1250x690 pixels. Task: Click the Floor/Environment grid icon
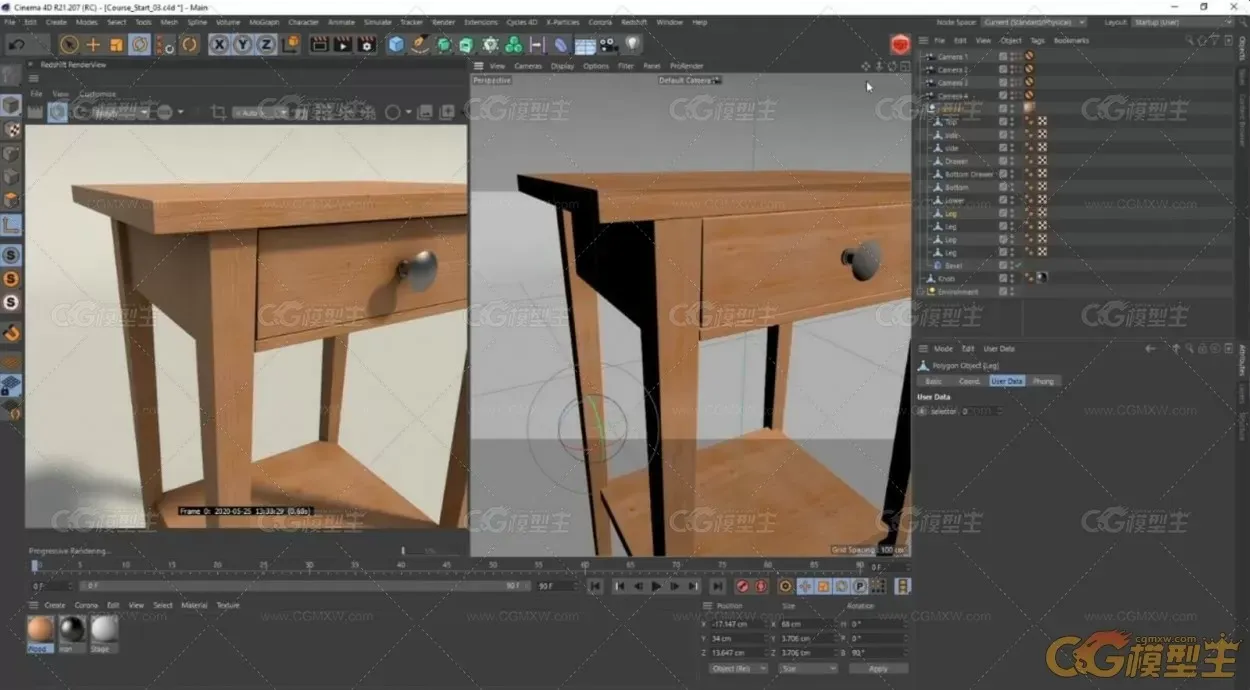point(585,45)
